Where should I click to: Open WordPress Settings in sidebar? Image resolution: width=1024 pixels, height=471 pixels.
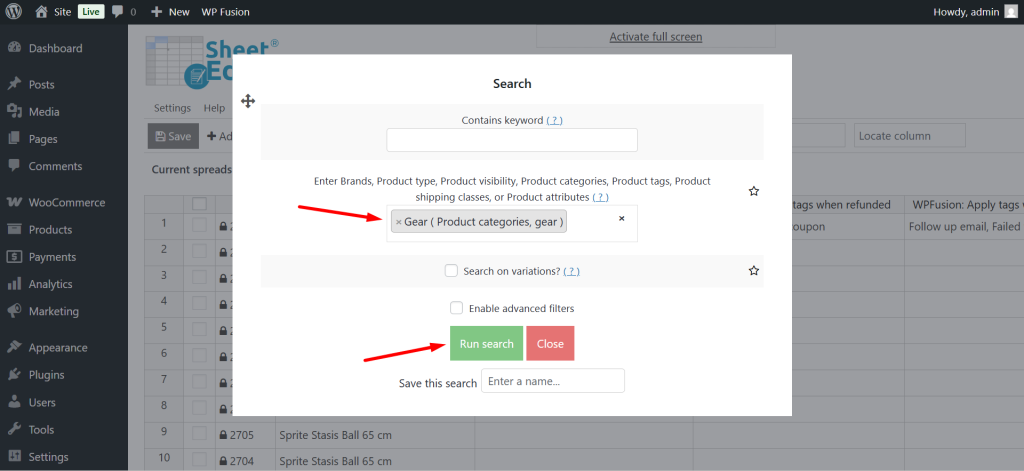point(48,457)
